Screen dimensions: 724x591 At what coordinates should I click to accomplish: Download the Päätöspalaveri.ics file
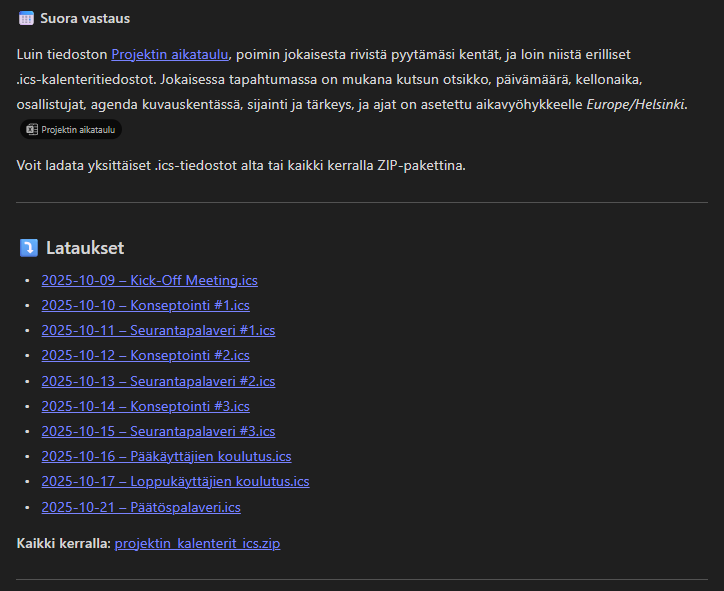click(141, 507)
